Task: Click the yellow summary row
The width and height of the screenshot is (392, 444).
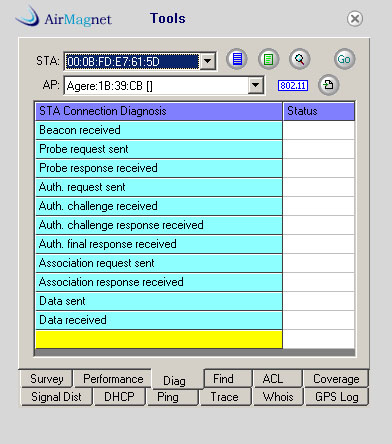Action: click(159, 340)
